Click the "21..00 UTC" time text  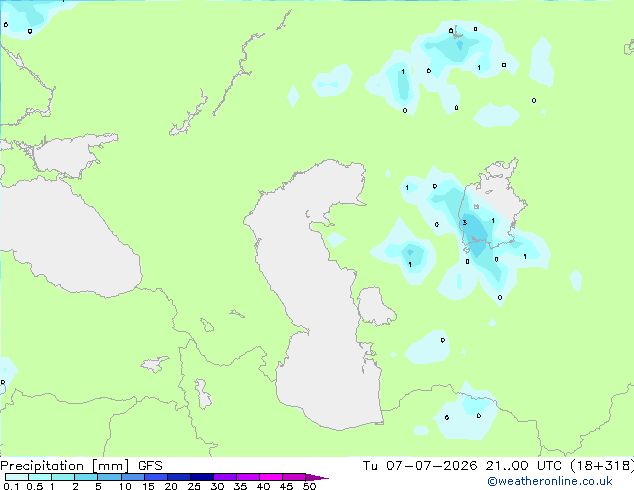(x=524, y=466)
